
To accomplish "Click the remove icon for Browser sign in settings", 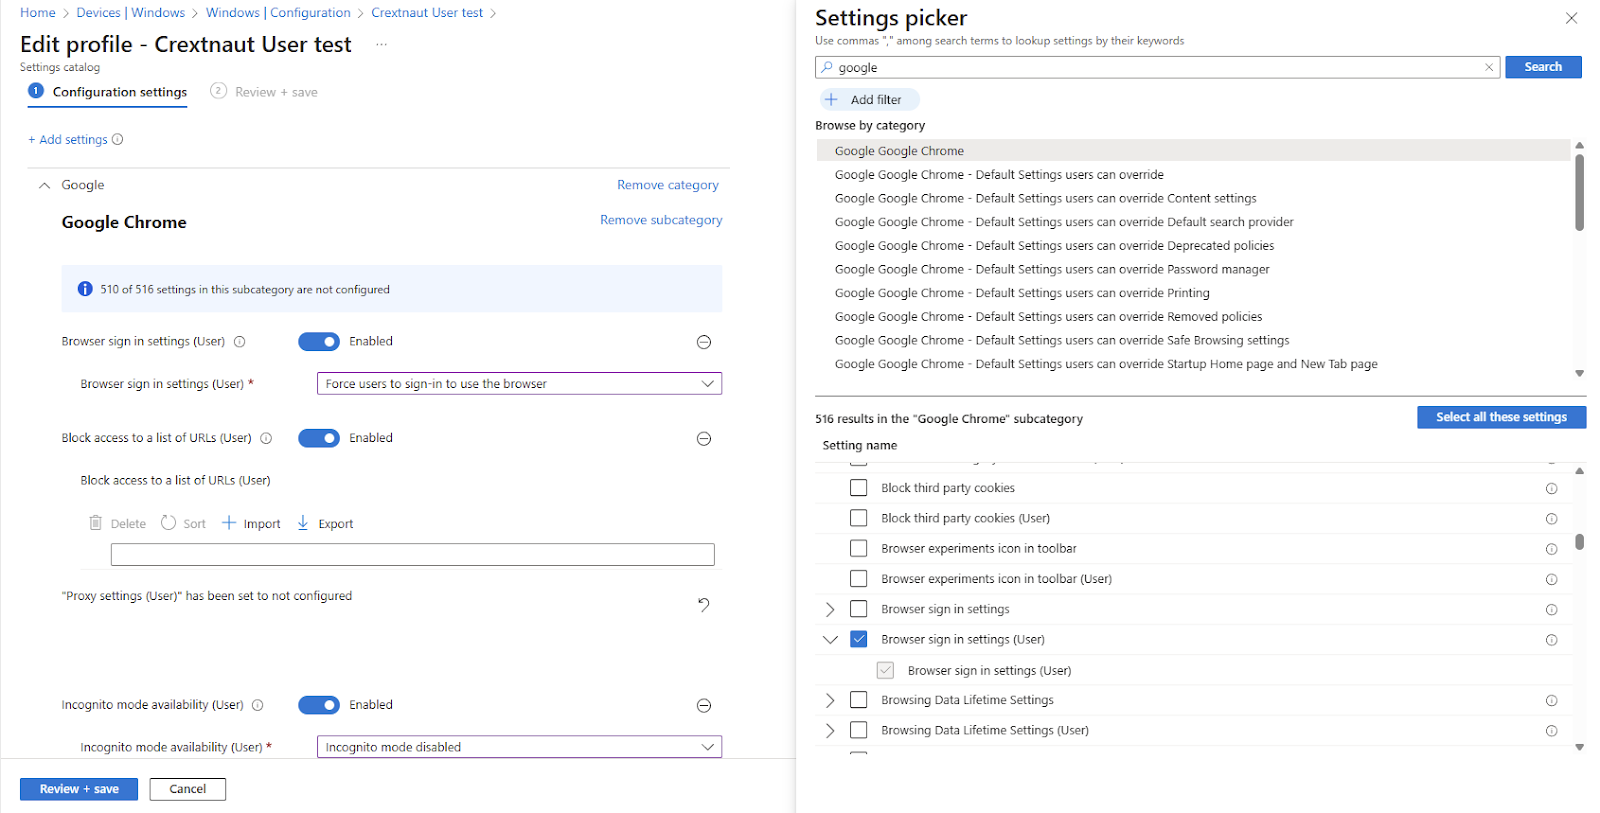I will point(703,342).
